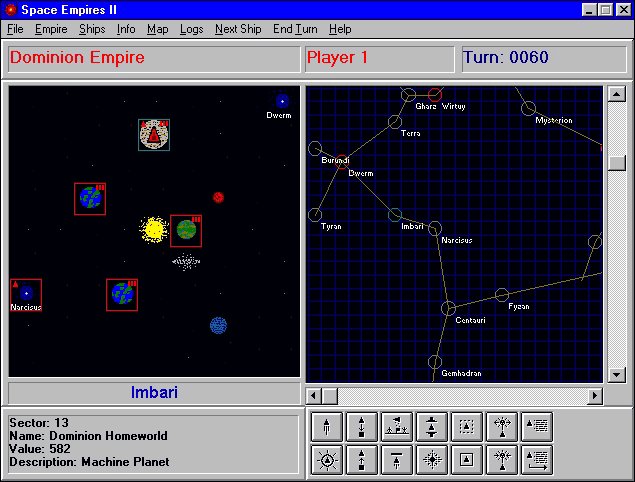This screenshot has width=635, height=482.
Task: Click the bar above ship arrow icon
Action: click(397, 460)
